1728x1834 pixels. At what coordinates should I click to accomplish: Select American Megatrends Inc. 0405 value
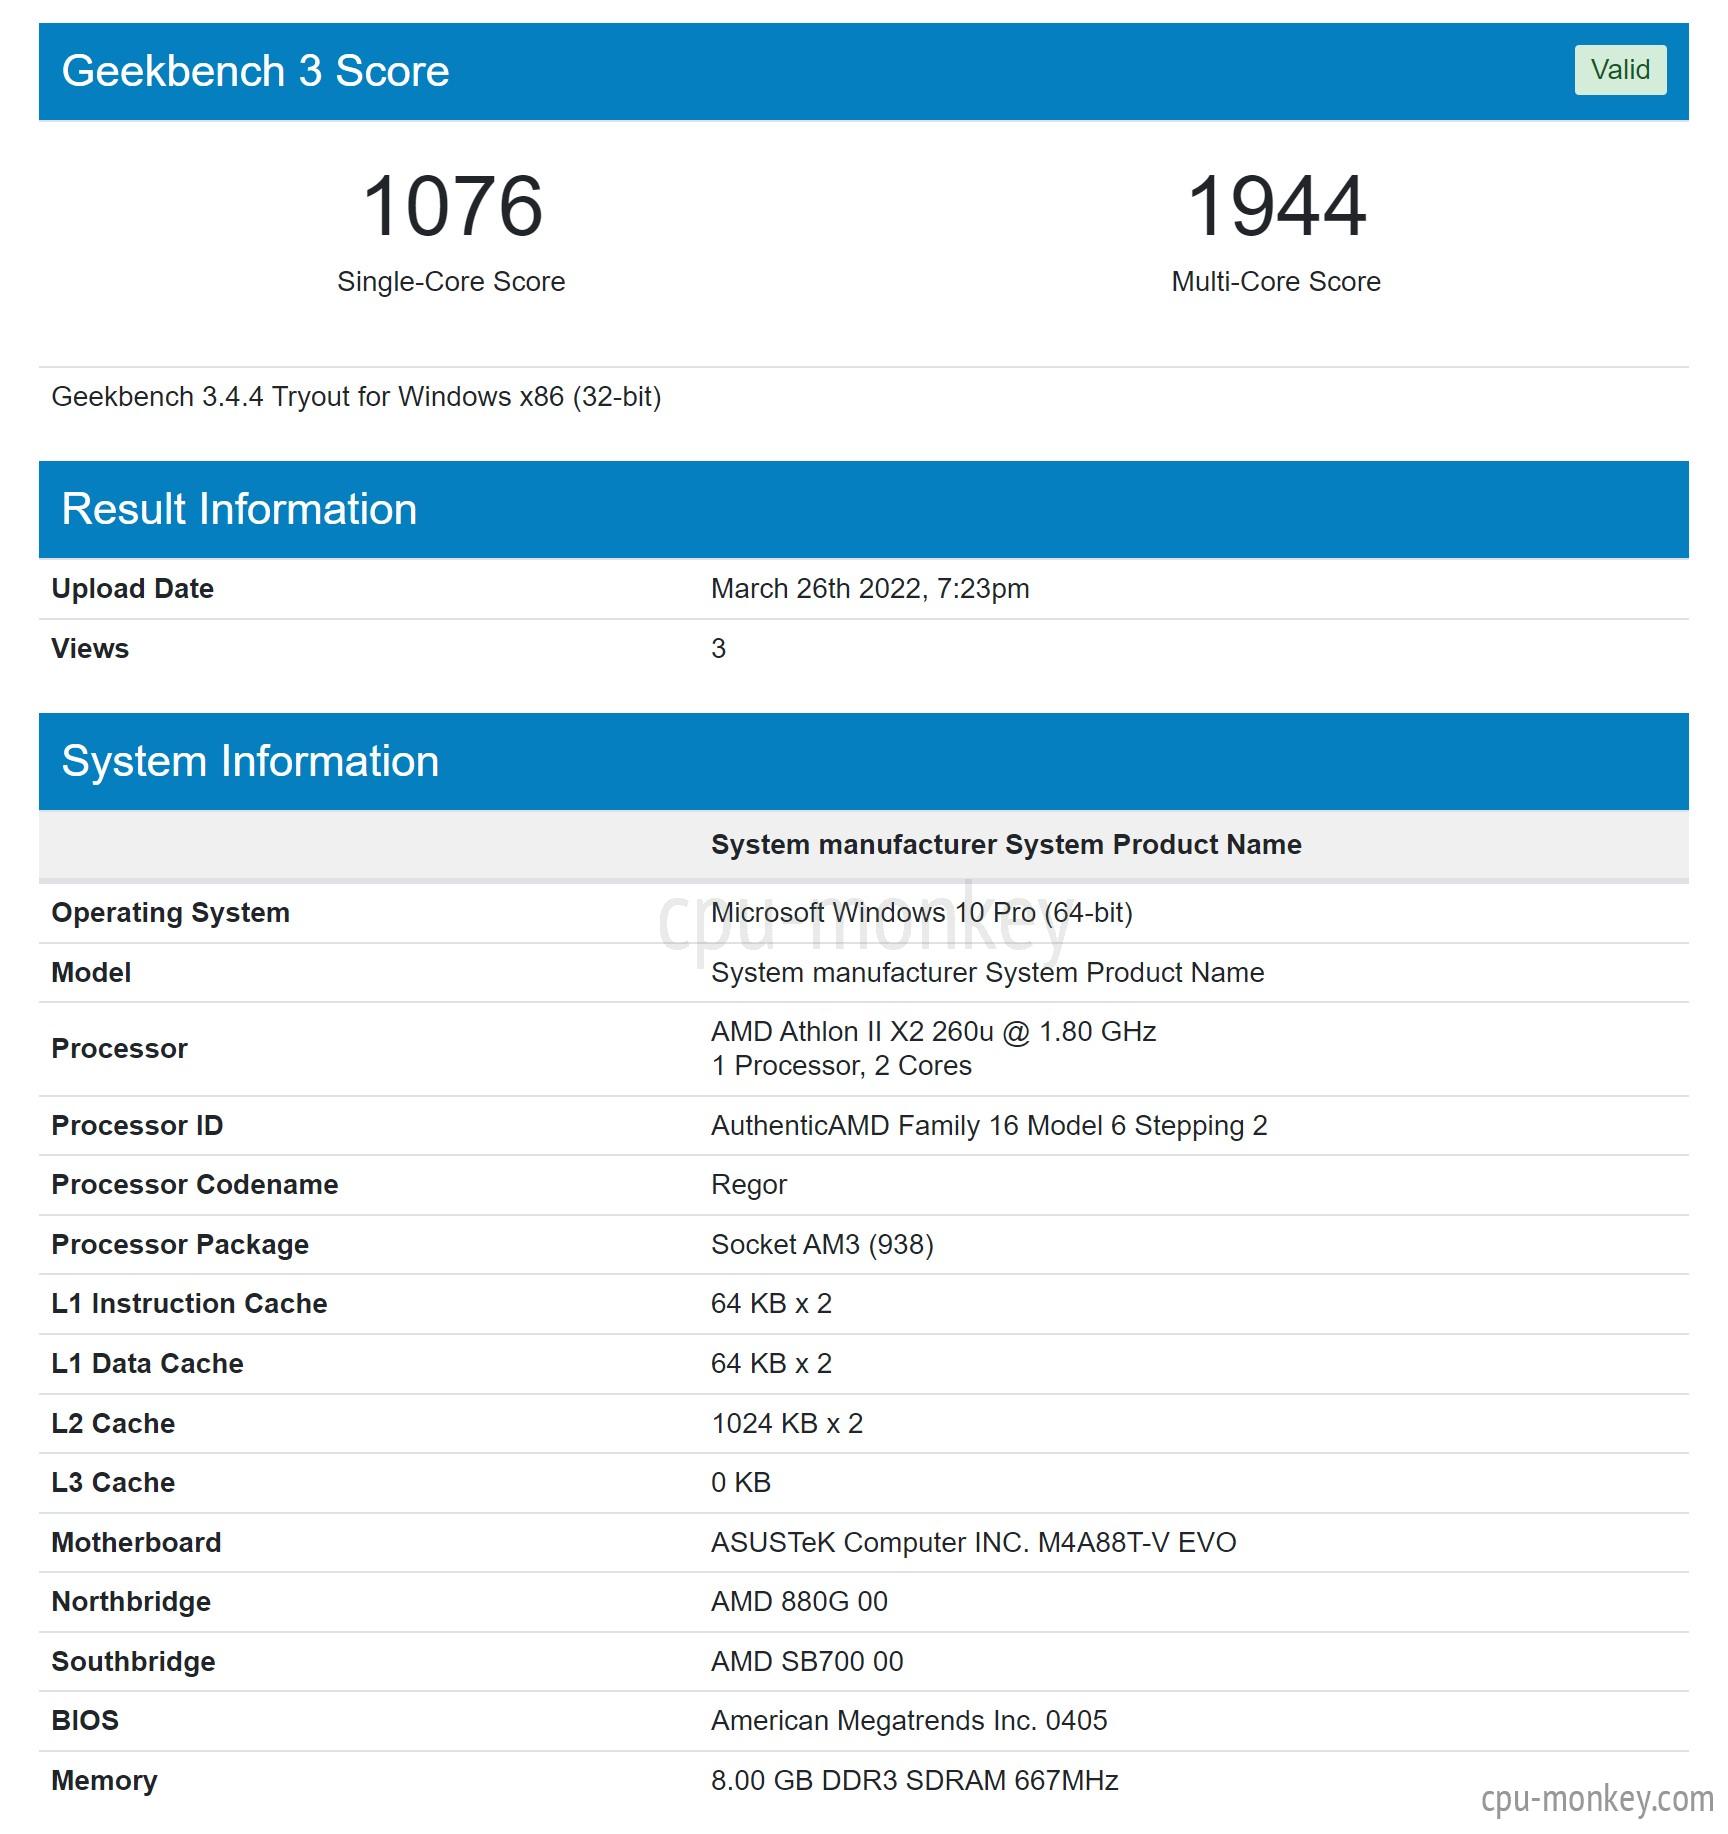click(x=909, y=1720)
